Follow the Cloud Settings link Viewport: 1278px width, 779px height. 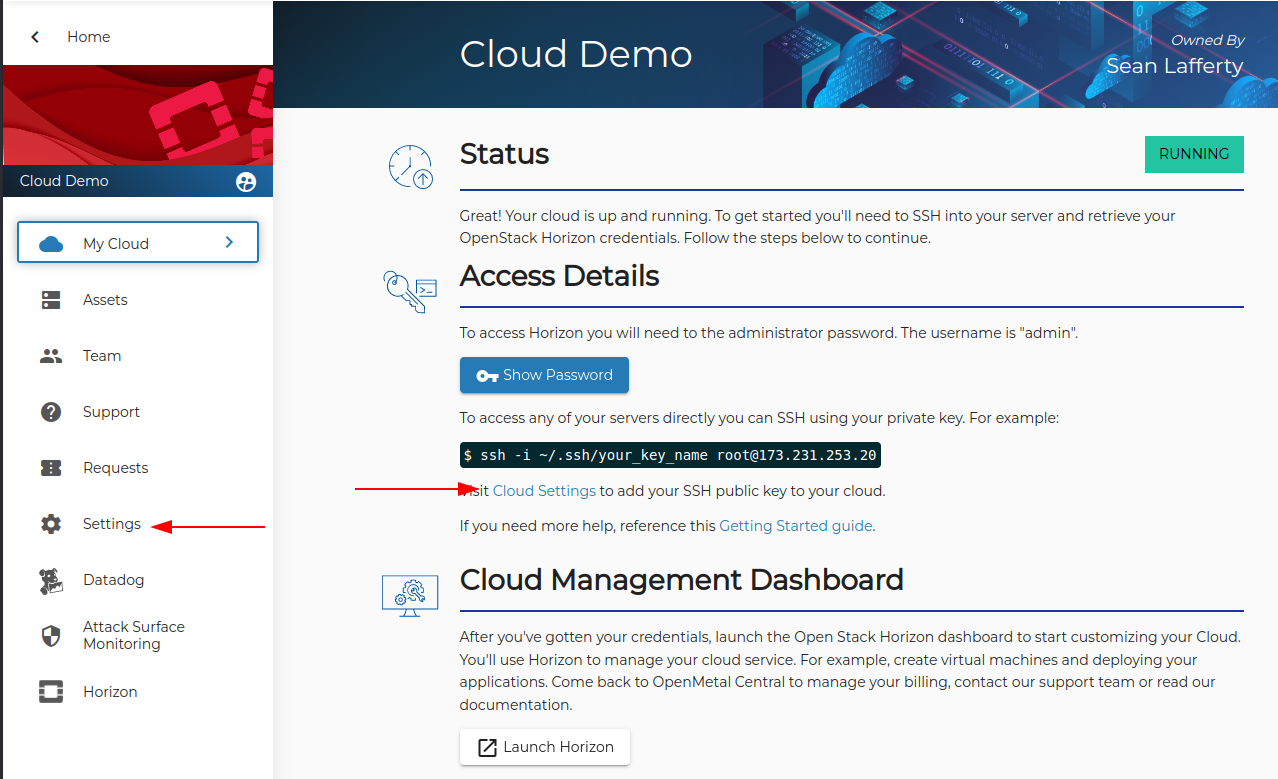[x=544, y=491]
